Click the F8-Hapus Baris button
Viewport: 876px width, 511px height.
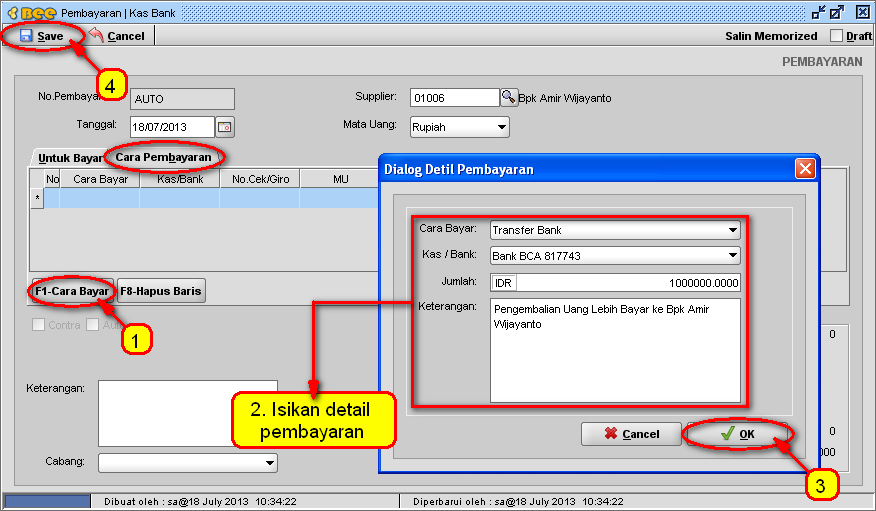click(x=161, y=291)
